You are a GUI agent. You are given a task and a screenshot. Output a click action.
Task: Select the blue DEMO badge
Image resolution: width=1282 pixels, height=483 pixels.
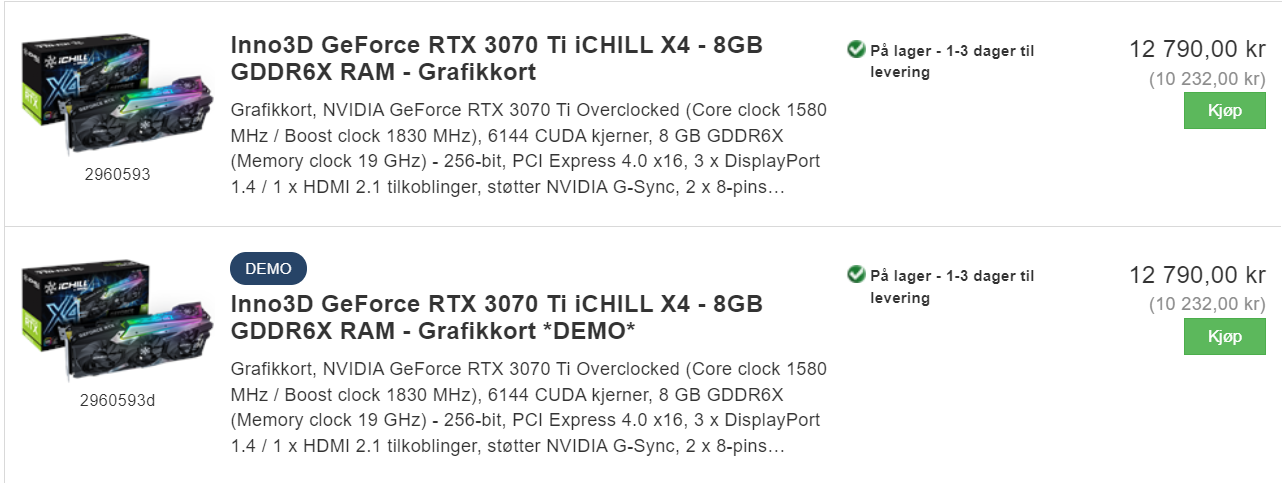[268, 269]
